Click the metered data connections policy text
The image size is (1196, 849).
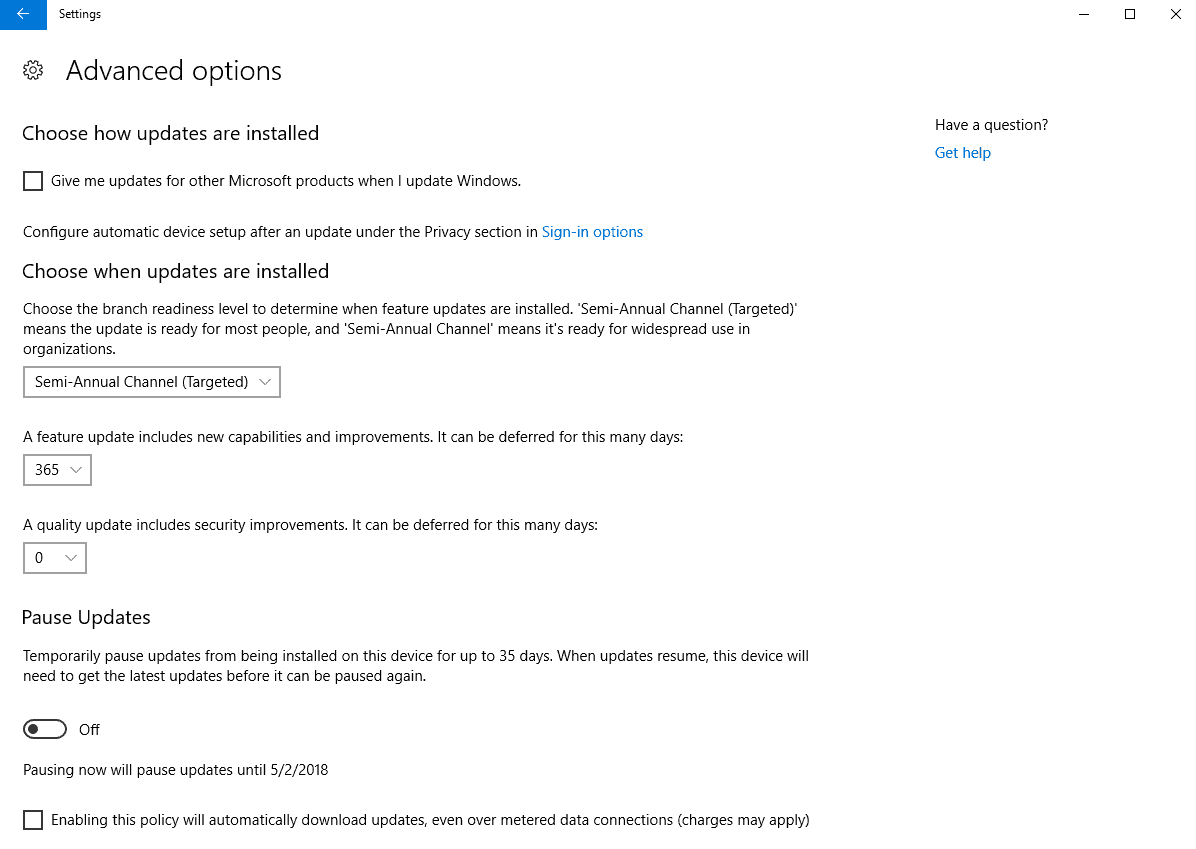click(x=430, y=820)
